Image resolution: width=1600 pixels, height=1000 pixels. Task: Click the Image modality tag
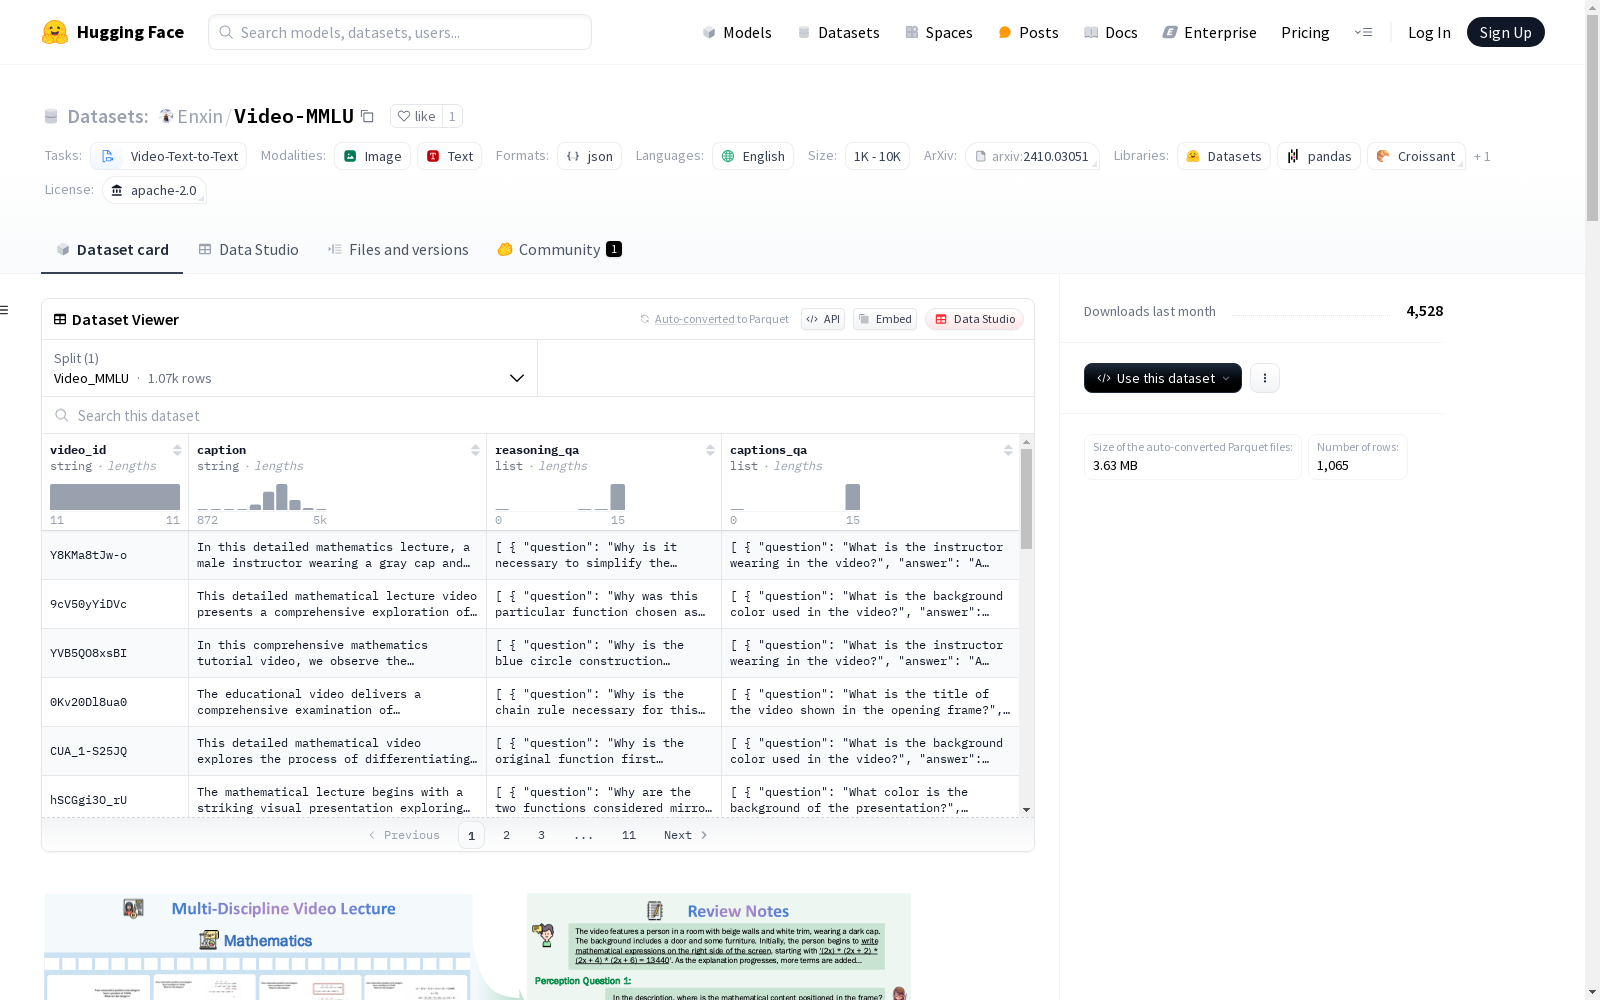[372, 156]
